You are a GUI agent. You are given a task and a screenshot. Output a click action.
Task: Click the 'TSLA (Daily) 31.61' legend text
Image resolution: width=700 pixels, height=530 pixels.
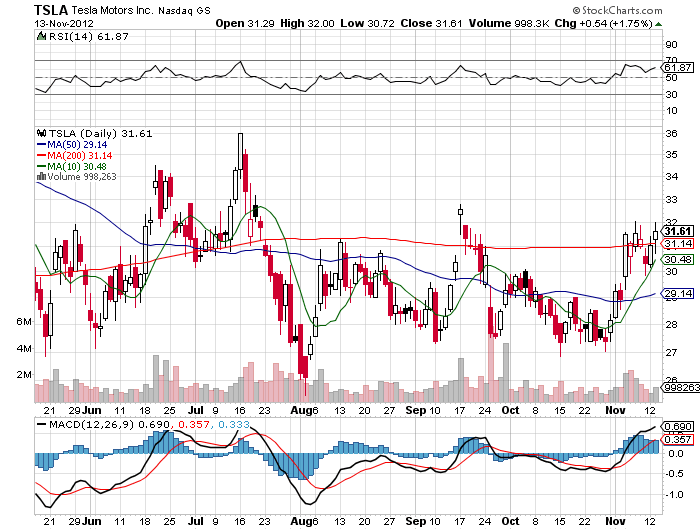tap(100, 133)
